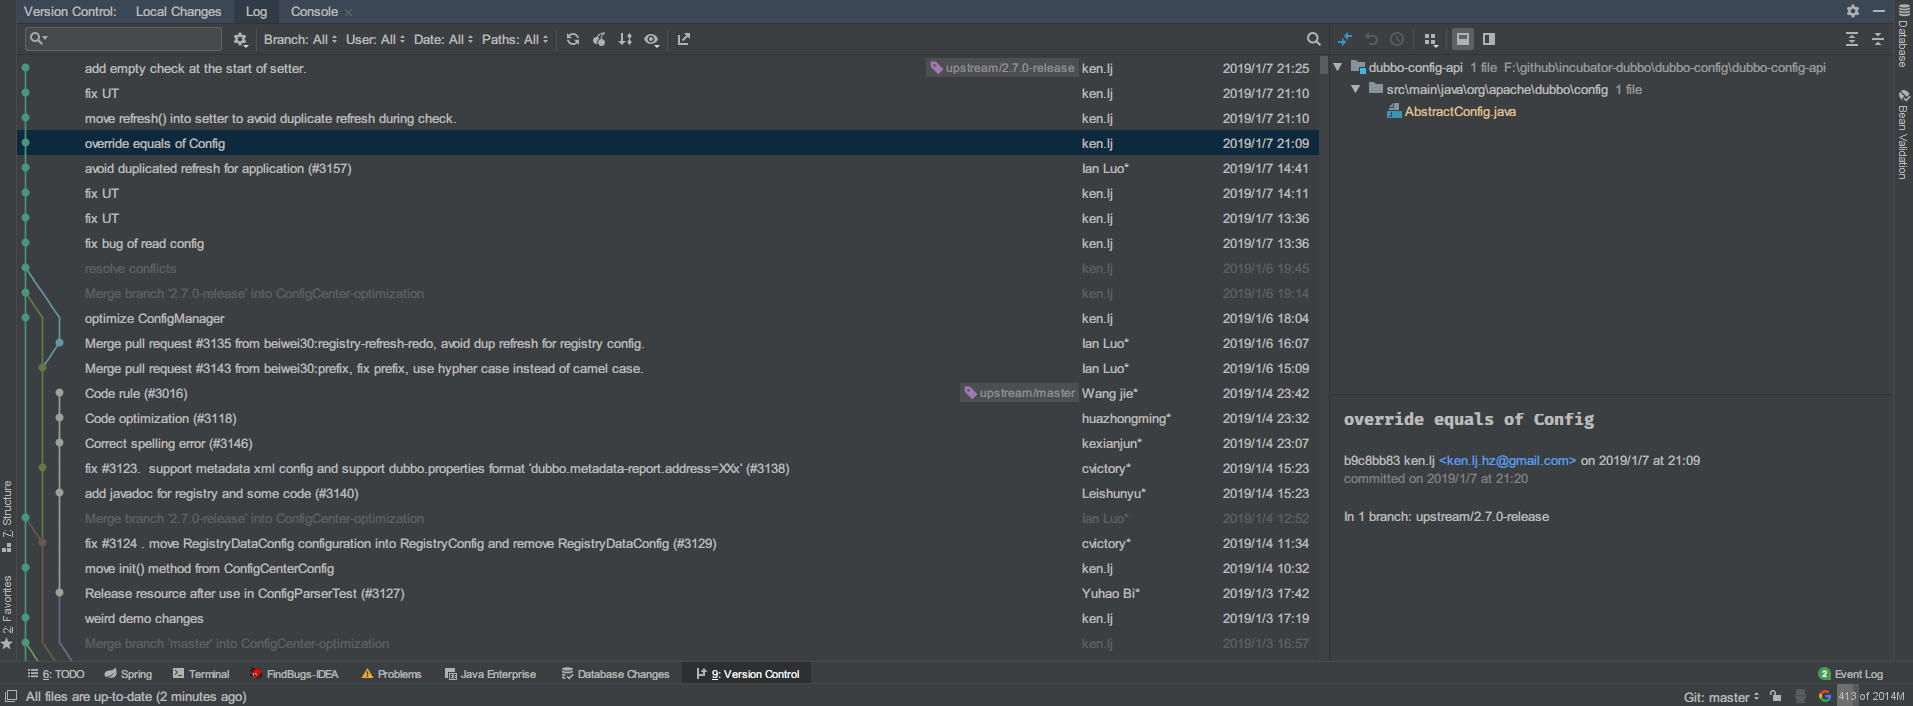Toggle the preview diff panel button
This screenshot has width=1913, height=706.
click(x=1489, y=39)
